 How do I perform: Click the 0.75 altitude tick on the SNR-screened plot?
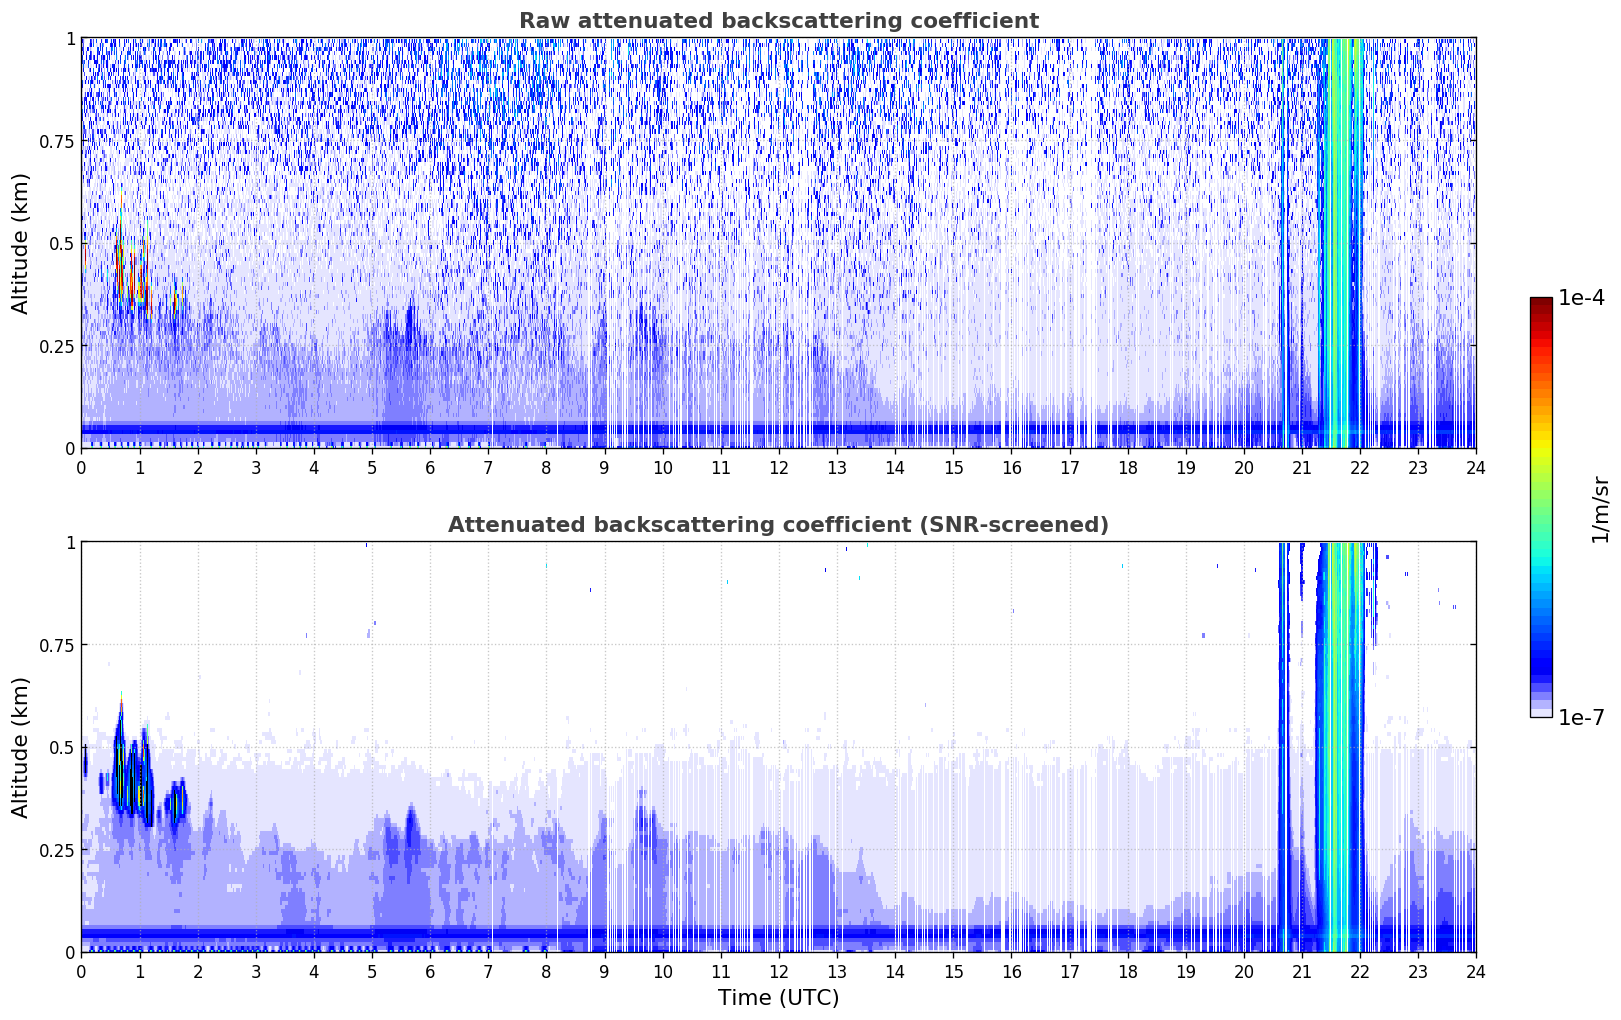pyautogui.click(x=57, y=645)
